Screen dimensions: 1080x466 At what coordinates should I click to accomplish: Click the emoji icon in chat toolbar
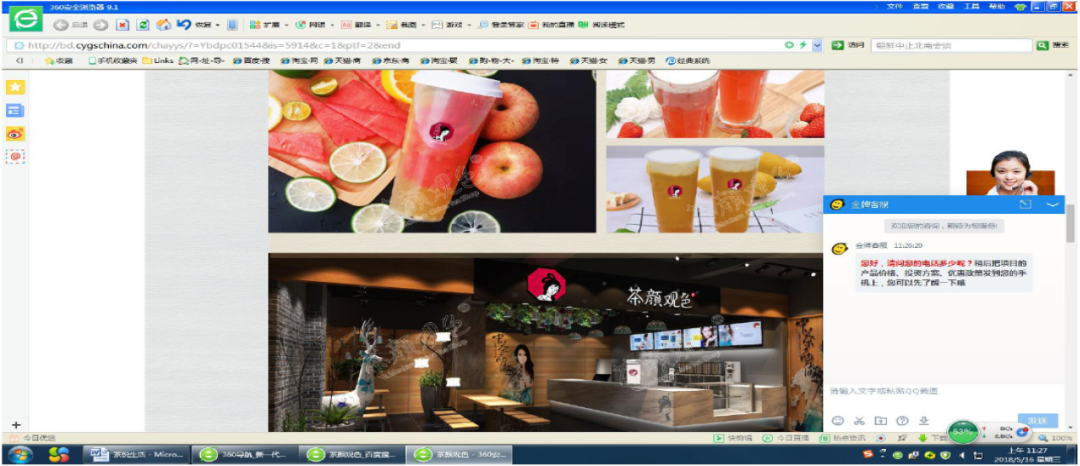[837, 420]
